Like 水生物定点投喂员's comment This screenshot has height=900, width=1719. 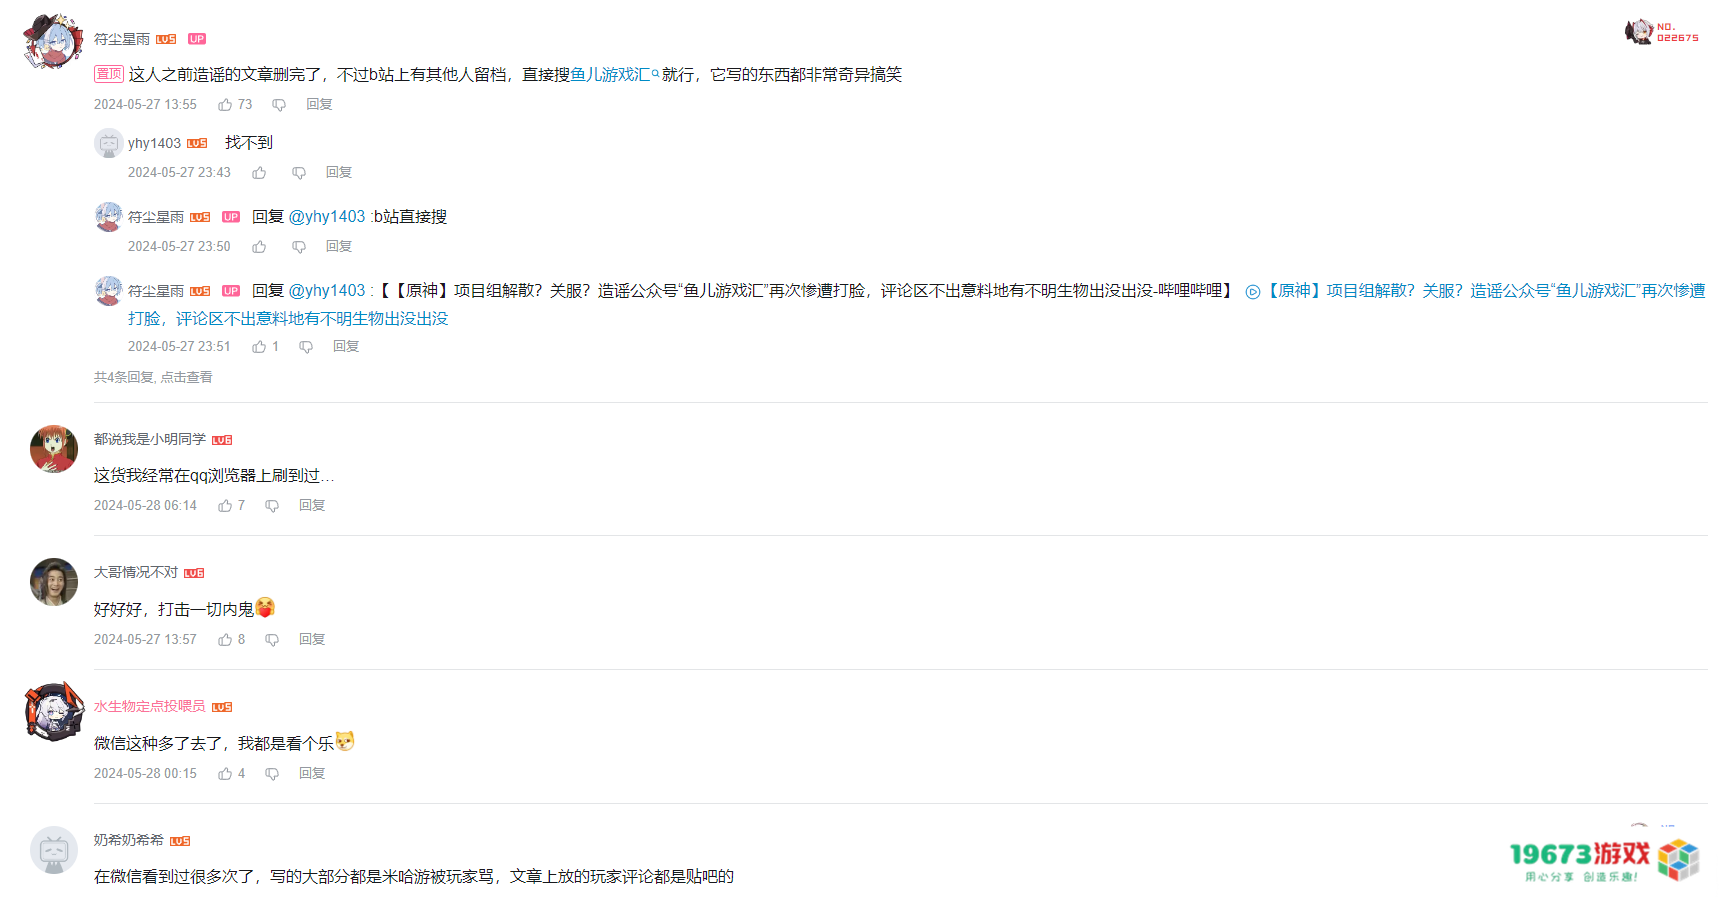[224, 773]
